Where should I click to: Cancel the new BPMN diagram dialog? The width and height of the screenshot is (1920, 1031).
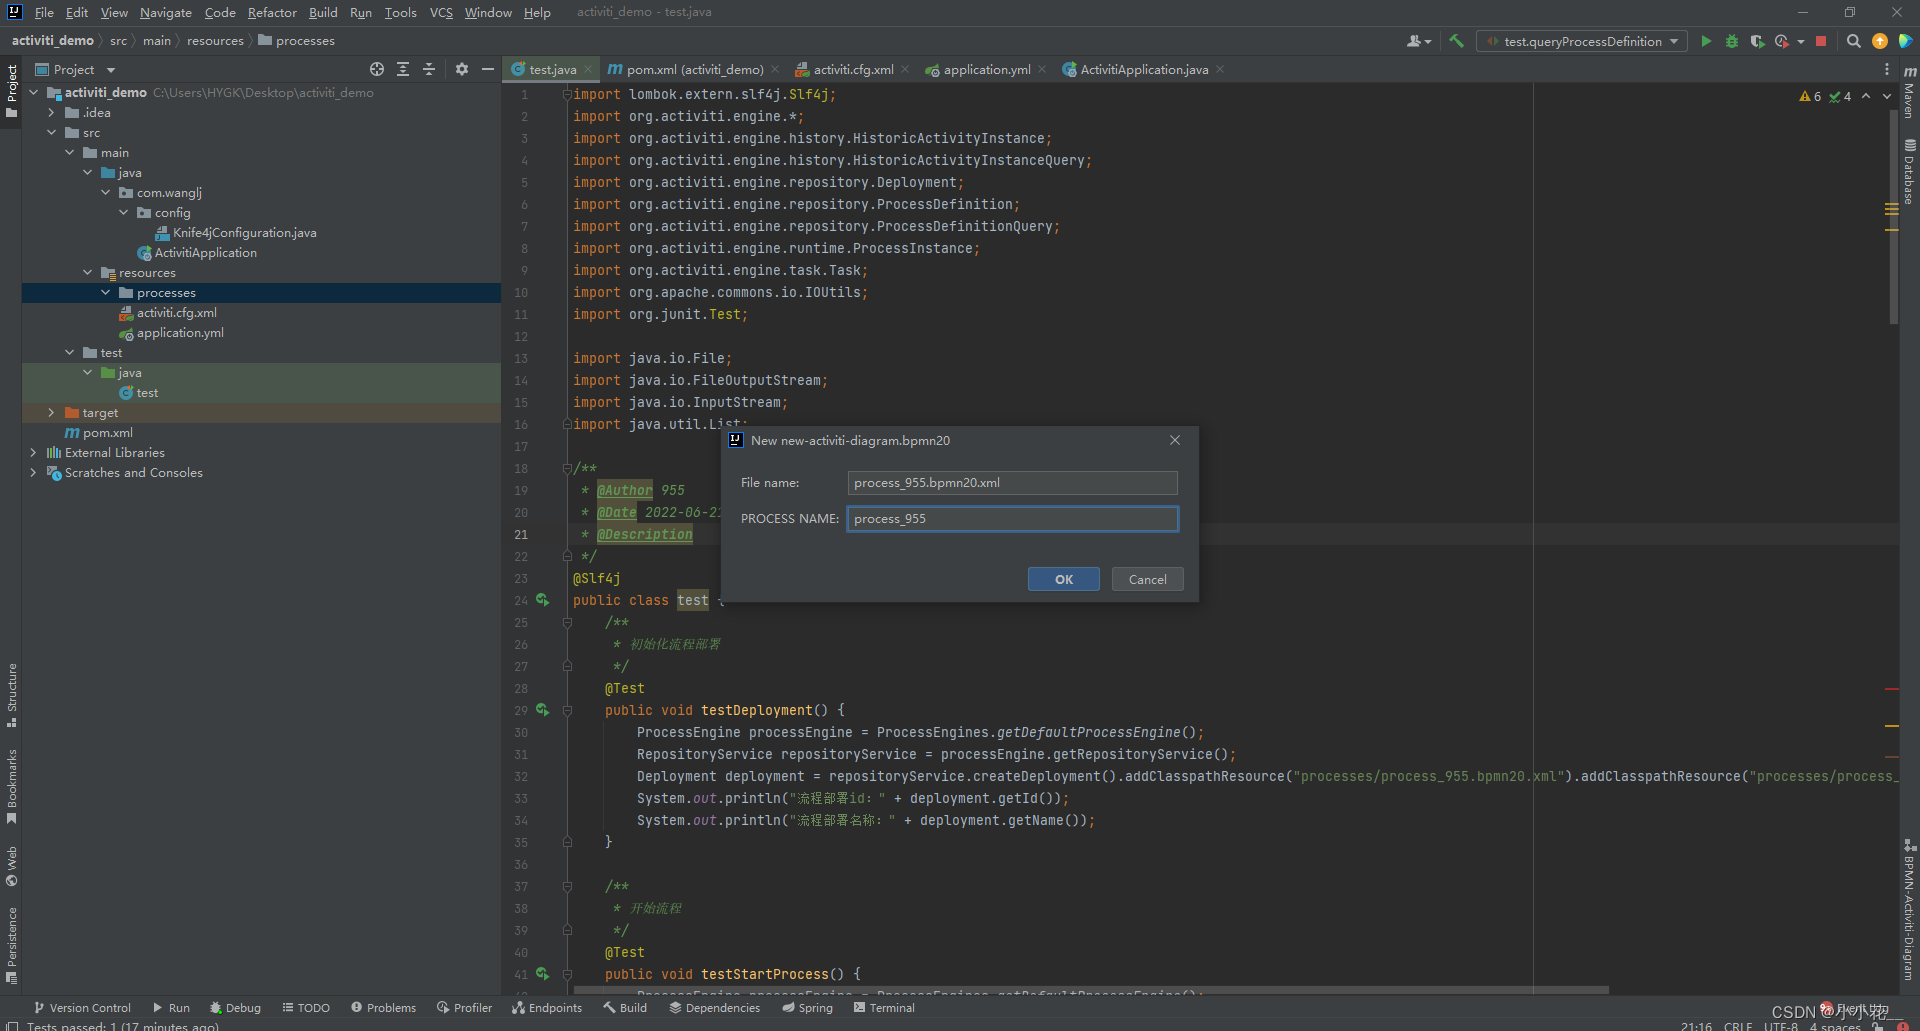point(1147,579)
